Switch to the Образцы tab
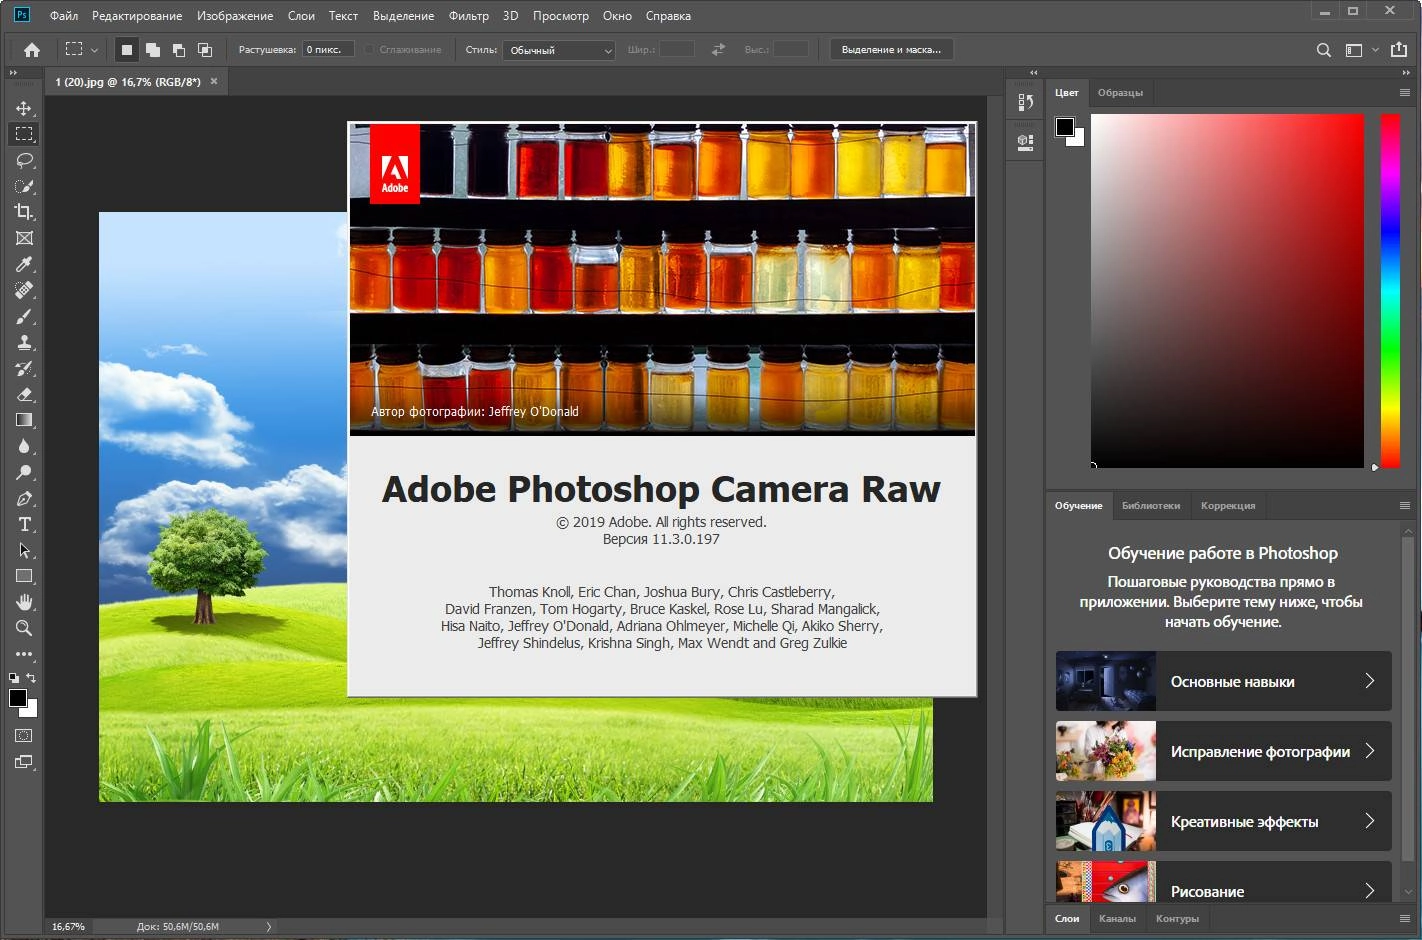Screen dimensions: 1422x940 pos(1120,93)
